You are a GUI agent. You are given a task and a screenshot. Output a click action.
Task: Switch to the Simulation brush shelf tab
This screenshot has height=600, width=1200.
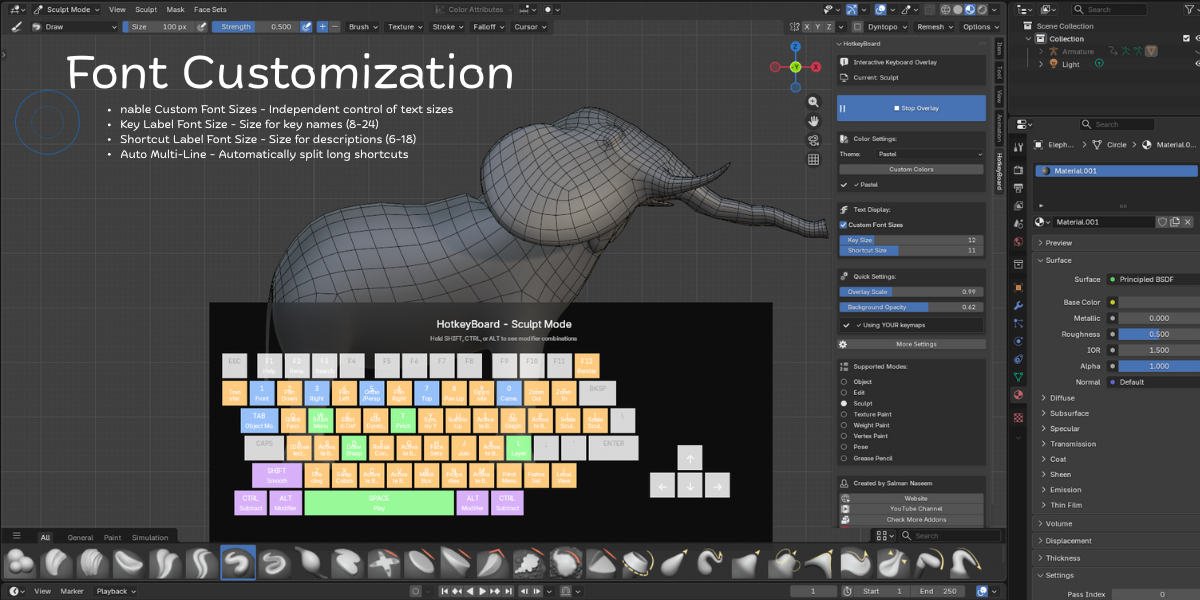150,537
